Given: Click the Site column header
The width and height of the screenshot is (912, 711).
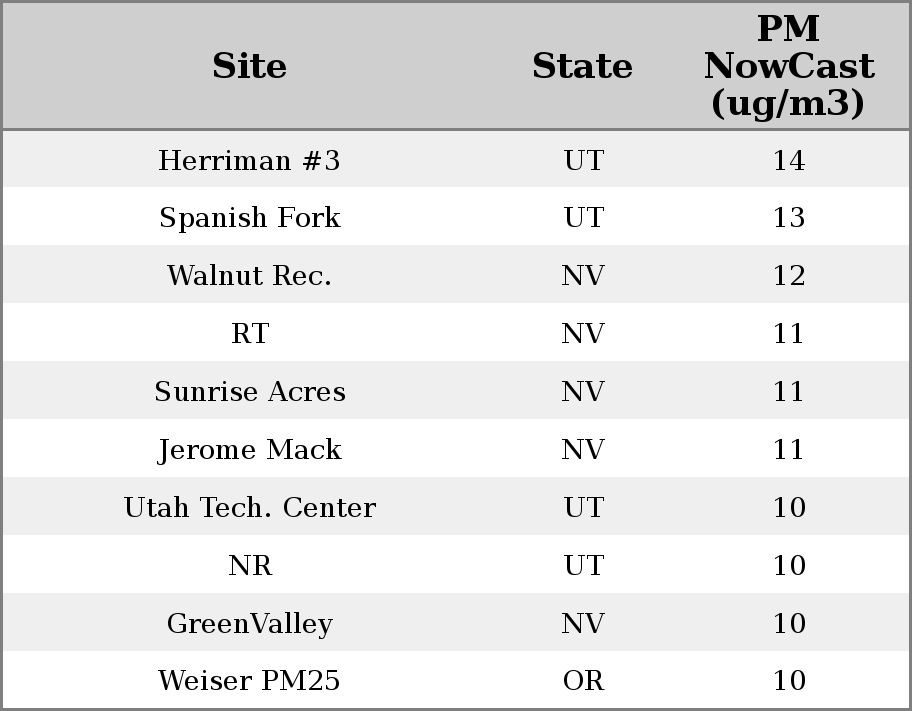Looking at the screenshot, I should tap(250, 67).
